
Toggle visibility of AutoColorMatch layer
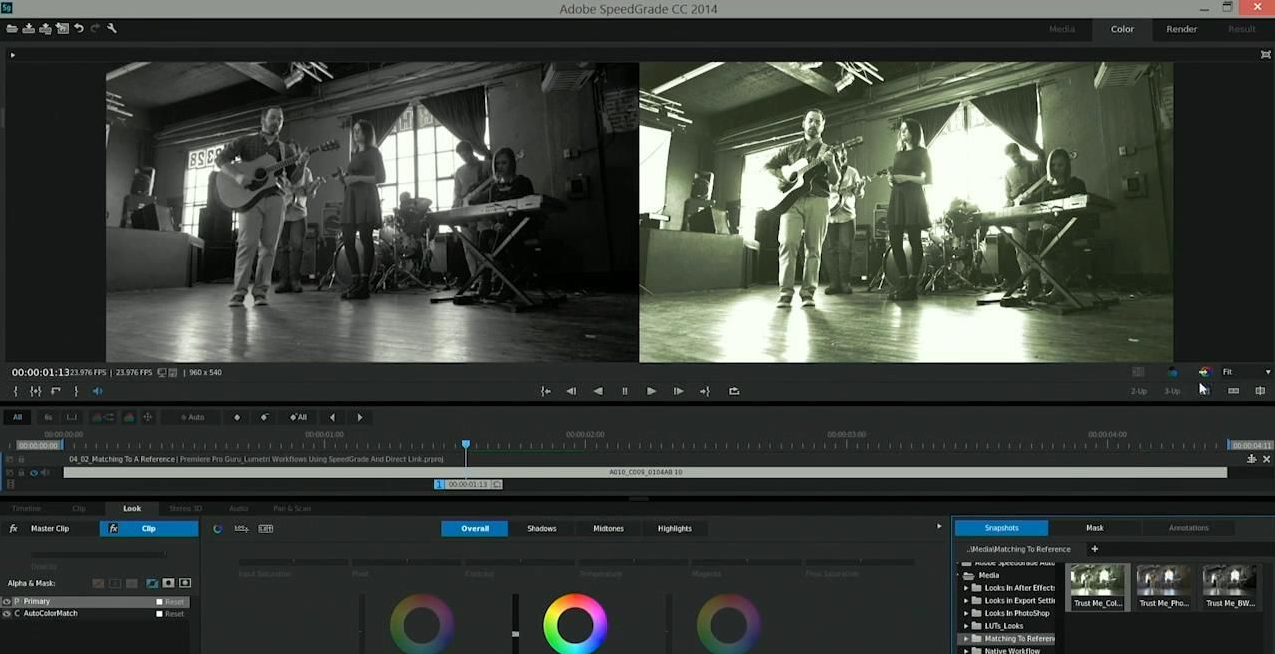click(6, 614)
